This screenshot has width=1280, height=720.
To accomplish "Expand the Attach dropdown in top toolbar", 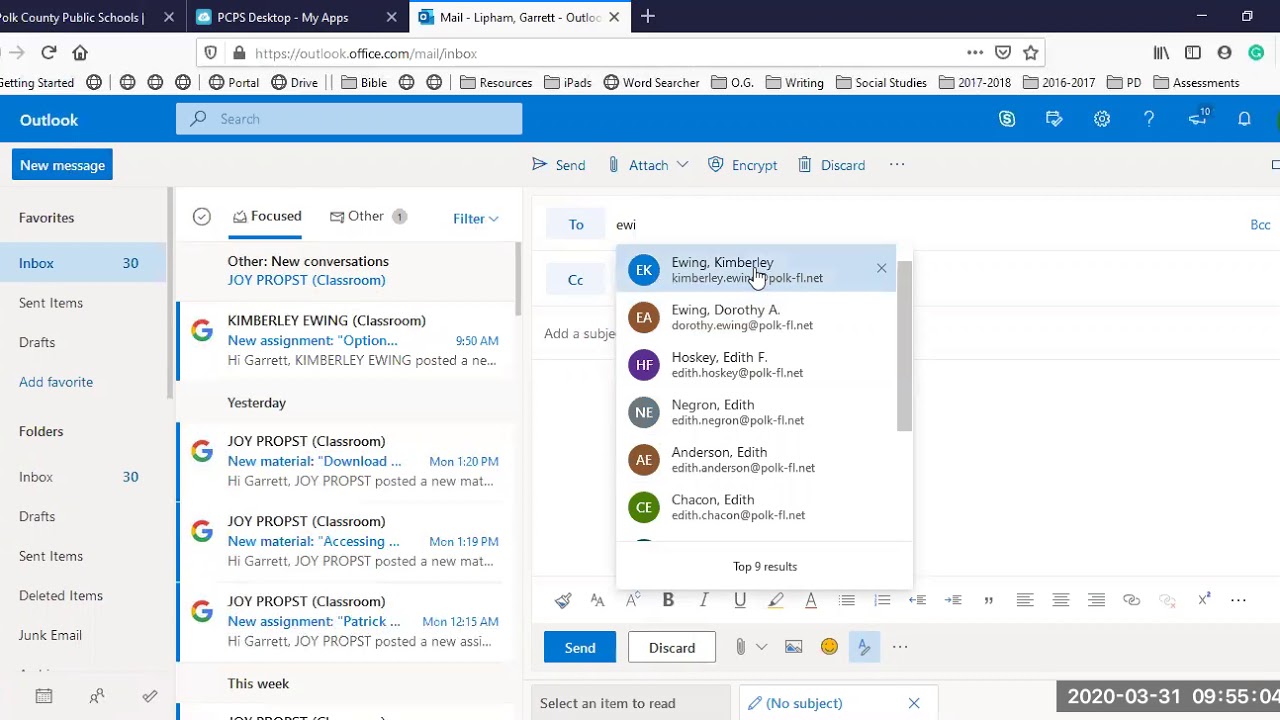I will 682,165.
